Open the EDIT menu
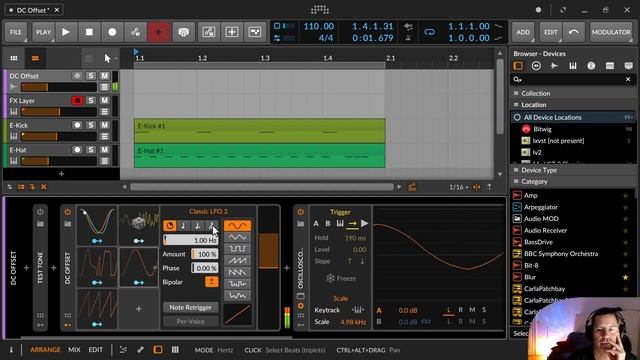 click(551, 32)
